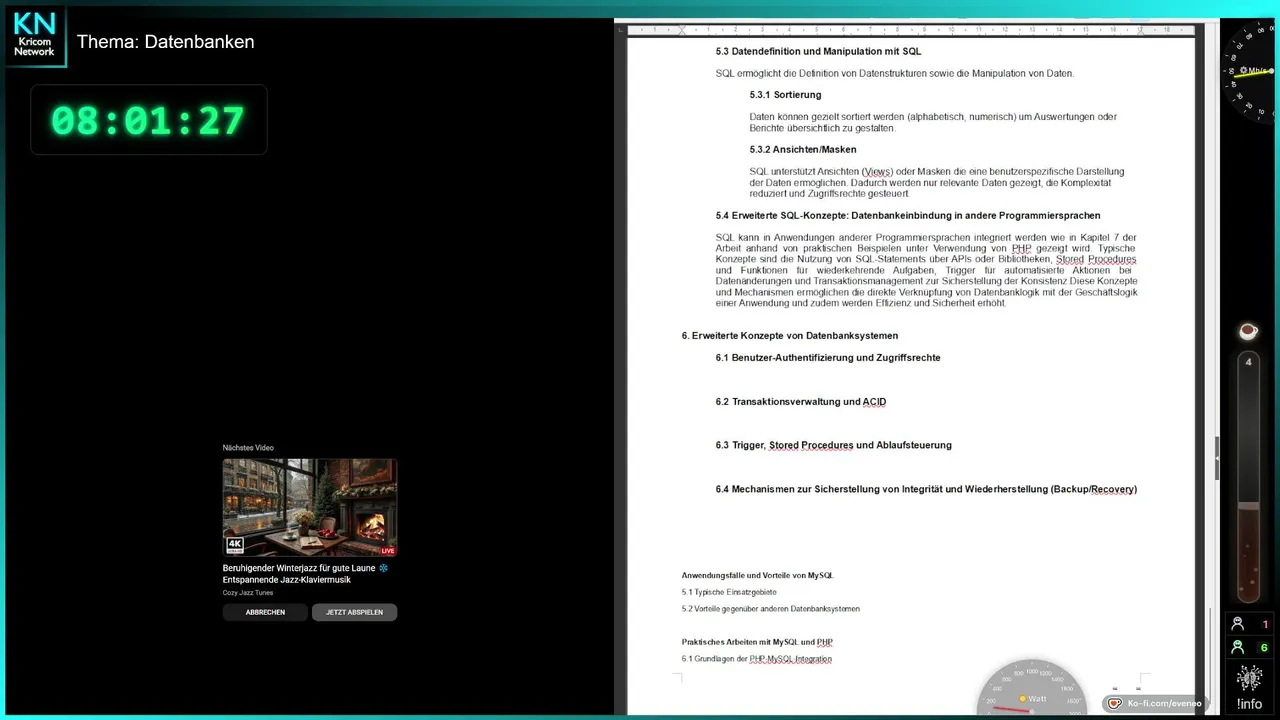Click the snowflake icon after the video title
The width and height of the screenshot is (1280, 720).
(x=383, y=568)
